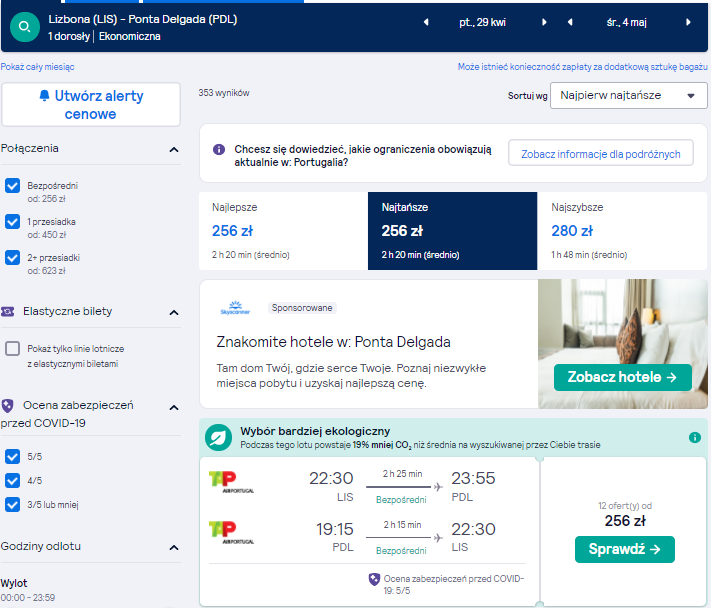Click the Sprawdź button for 256 zł offer
Image resolution: width=711 pixels, height=608 pixels.
point(625,550)
